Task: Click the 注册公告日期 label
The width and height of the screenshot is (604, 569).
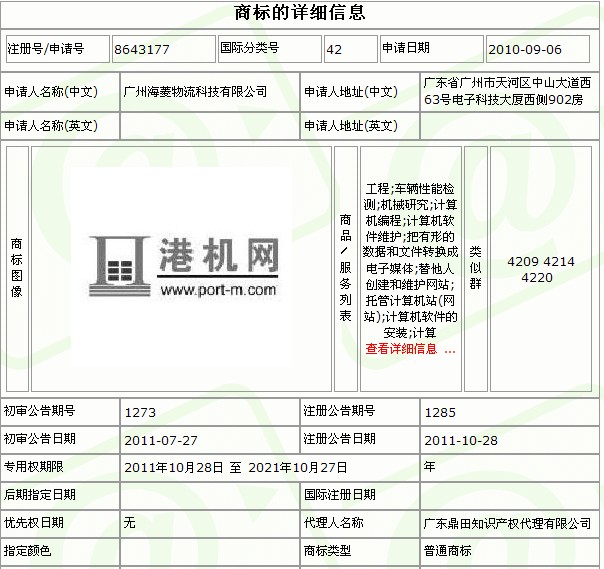Action: pos(339,439)
